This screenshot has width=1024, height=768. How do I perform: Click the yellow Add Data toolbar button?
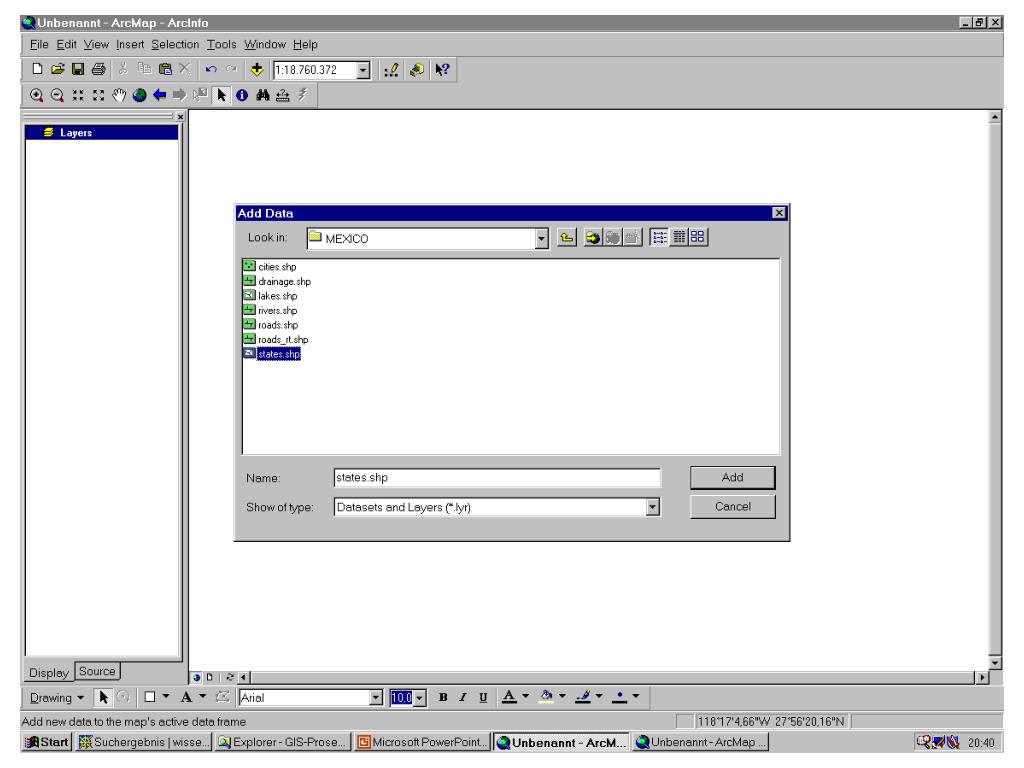tap(257, 69)
